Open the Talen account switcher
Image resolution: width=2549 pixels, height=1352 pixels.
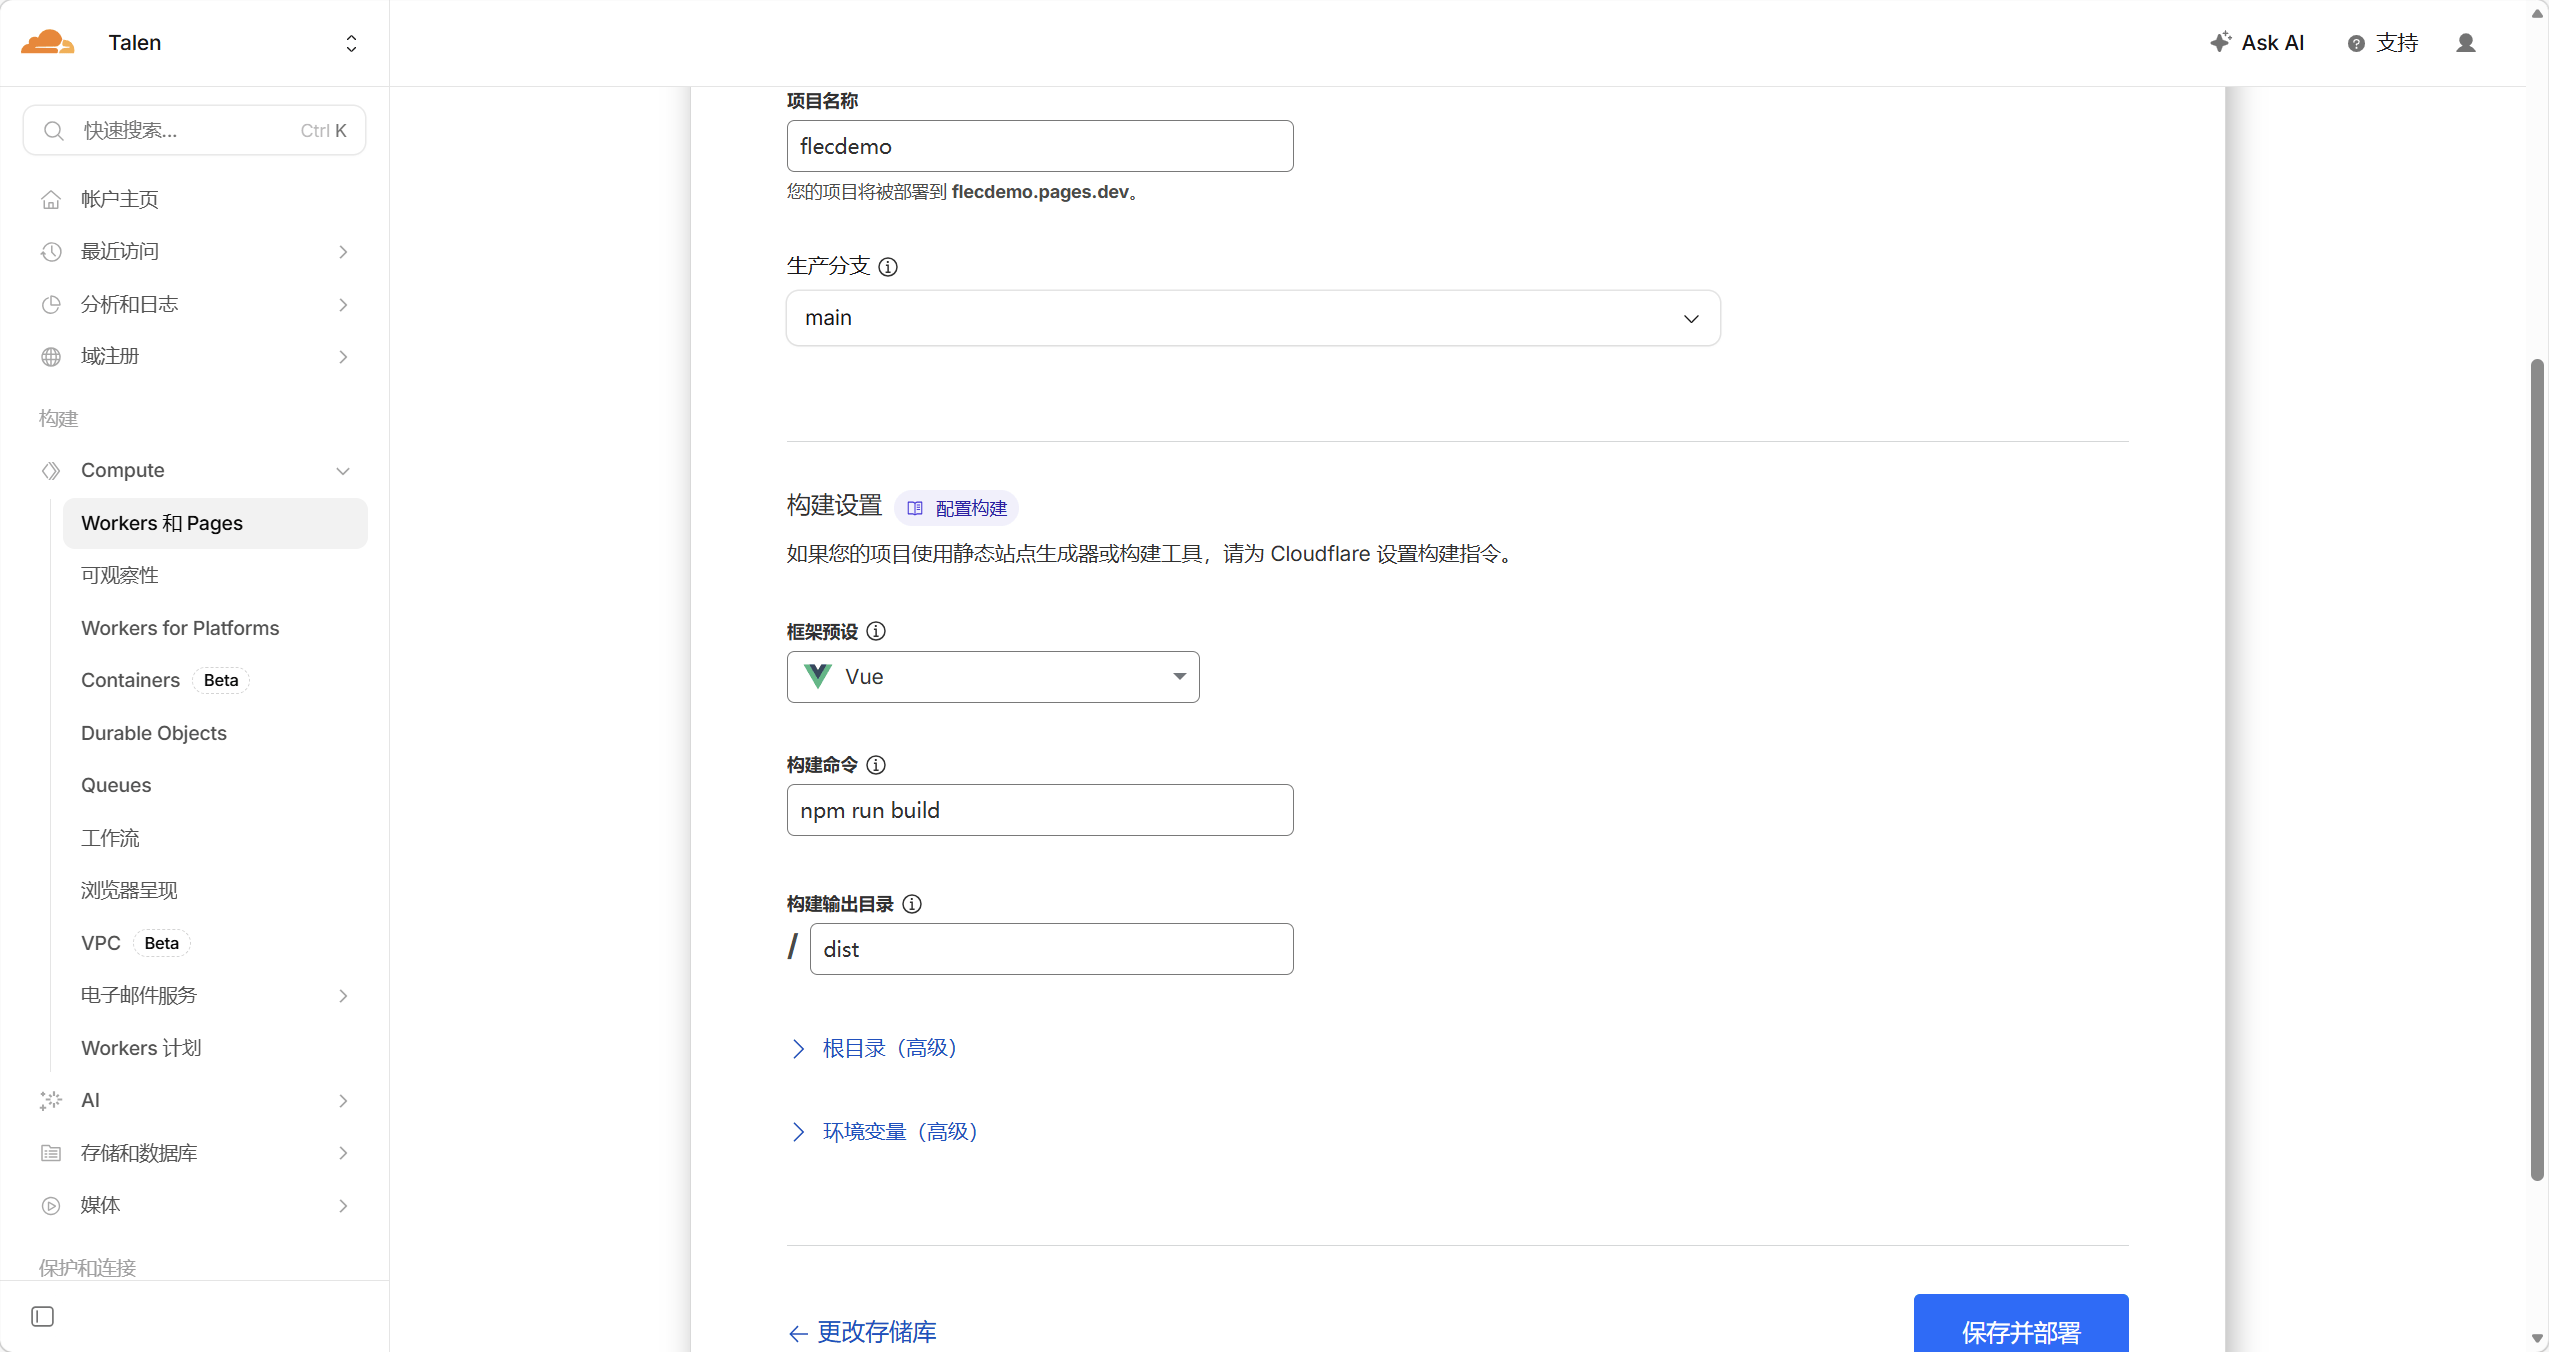(350, 42)
